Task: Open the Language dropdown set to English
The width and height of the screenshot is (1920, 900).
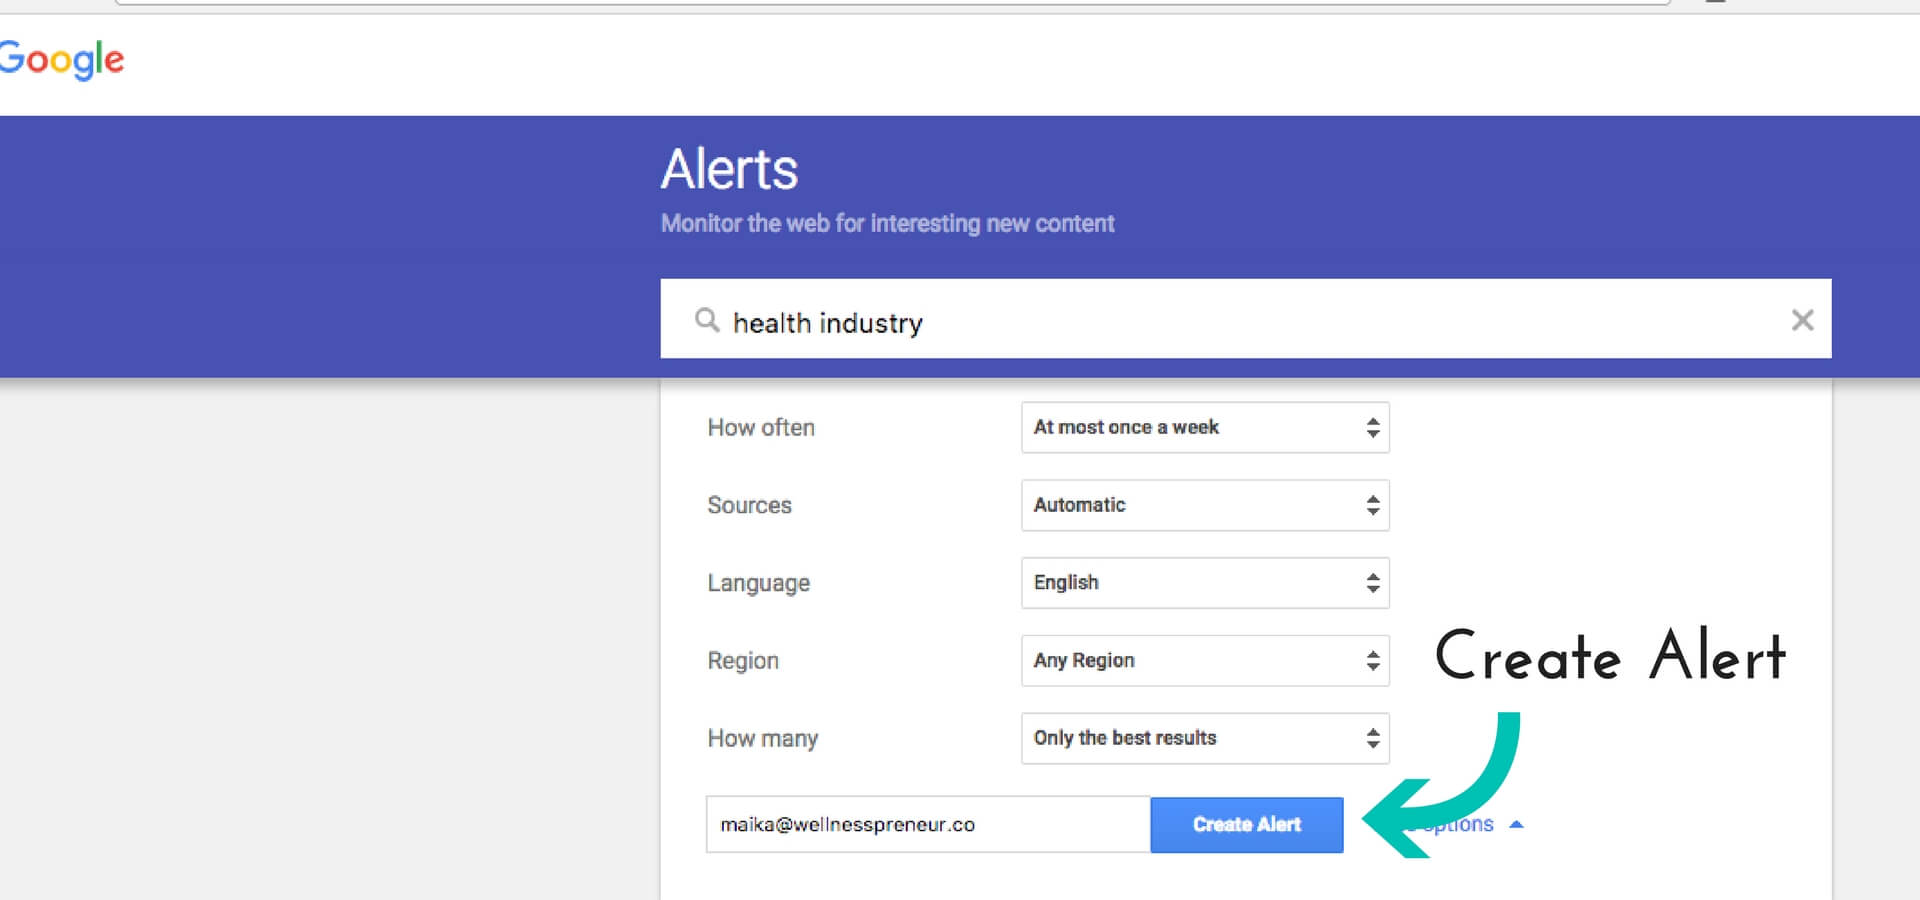Action: click(1205, 583)
